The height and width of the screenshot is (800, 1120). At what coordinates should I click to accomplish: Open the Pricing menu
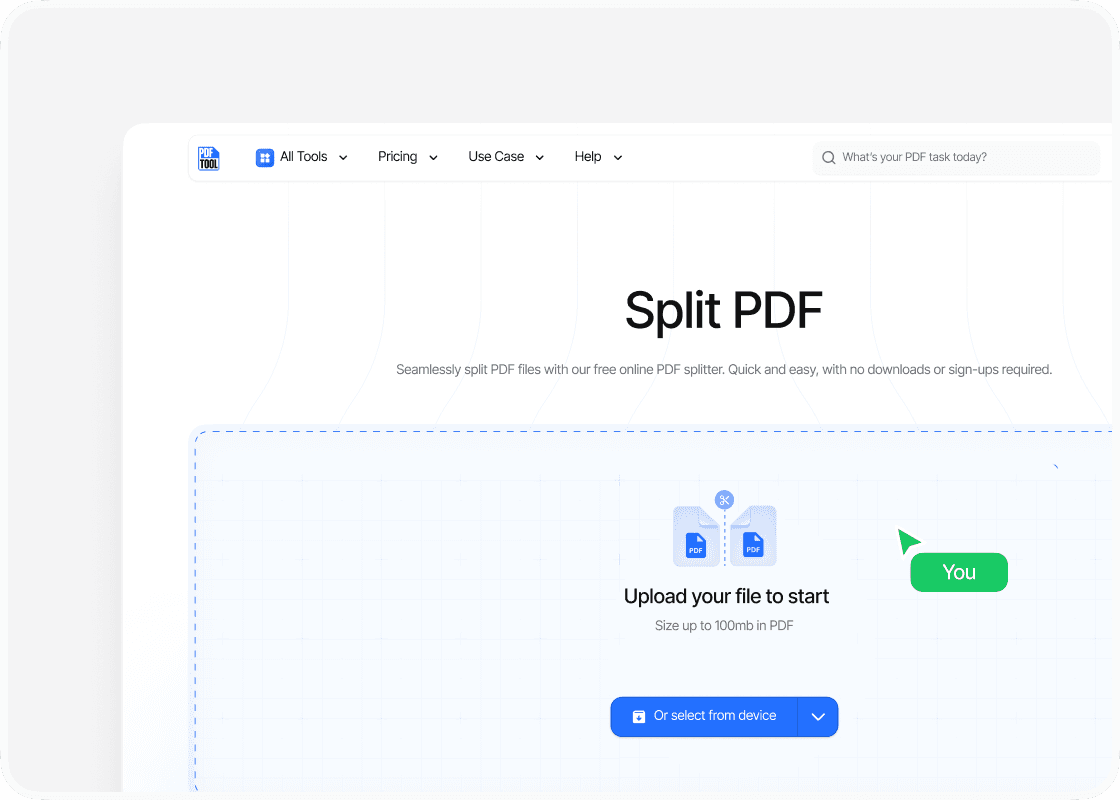click(398, 157)
